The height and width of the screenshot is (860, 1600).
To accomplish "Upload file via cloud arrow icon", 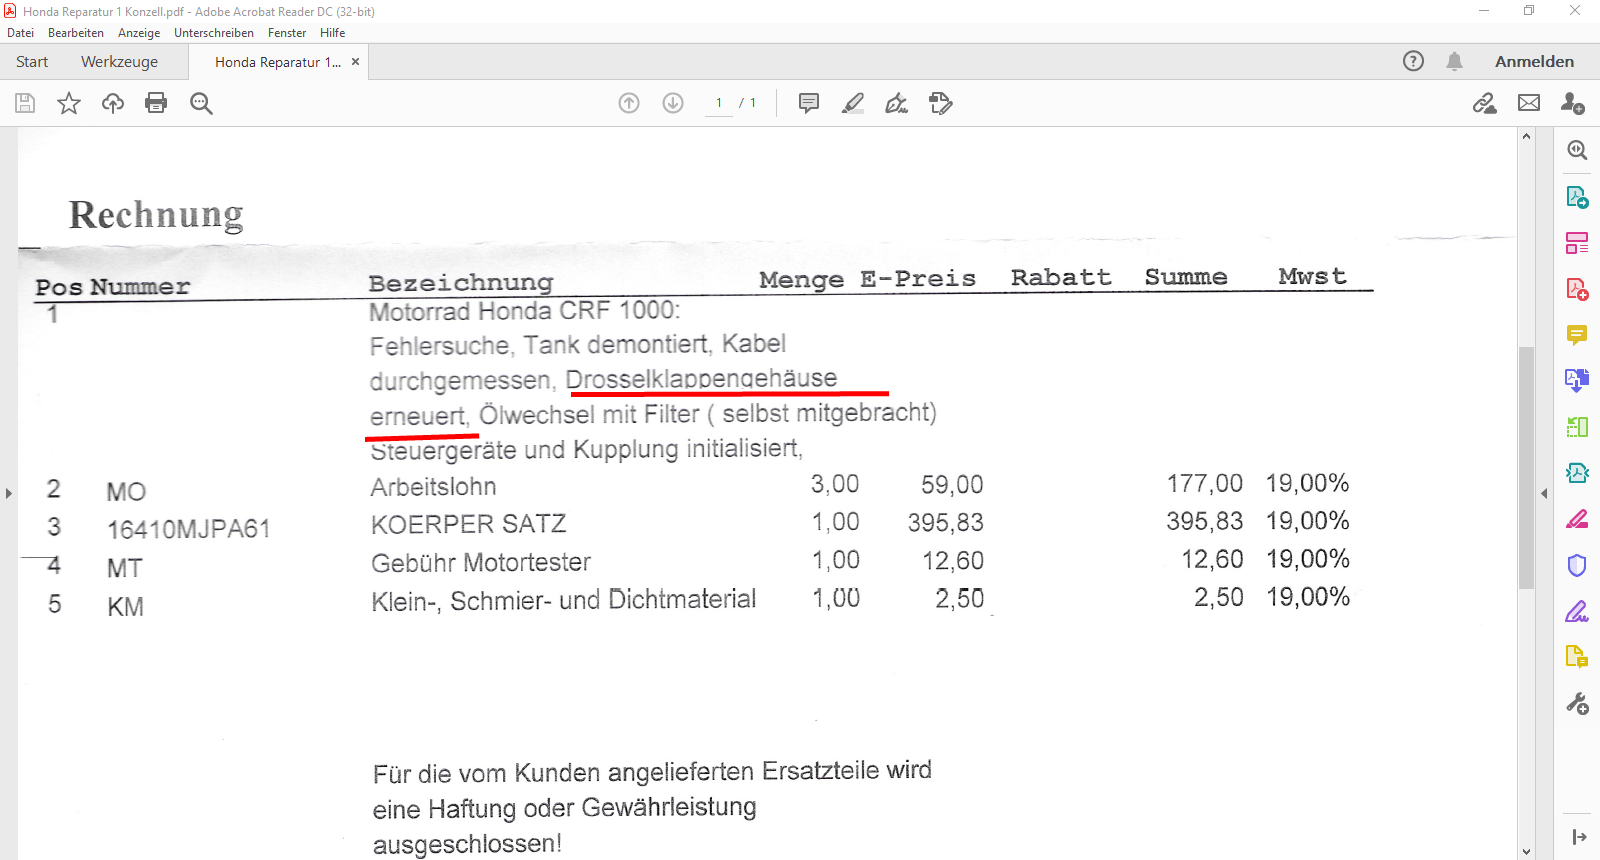I will (113, 103).
